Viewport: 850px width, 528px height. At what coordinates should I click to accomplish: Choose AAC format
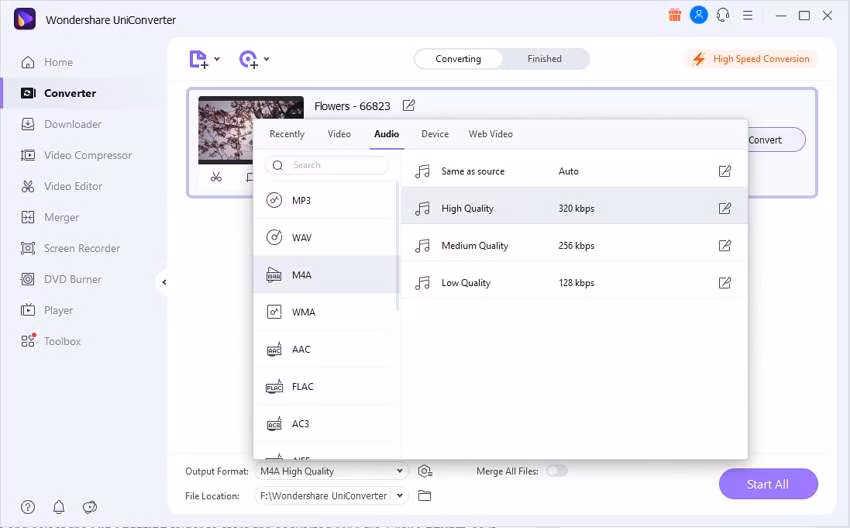(326, 349)
